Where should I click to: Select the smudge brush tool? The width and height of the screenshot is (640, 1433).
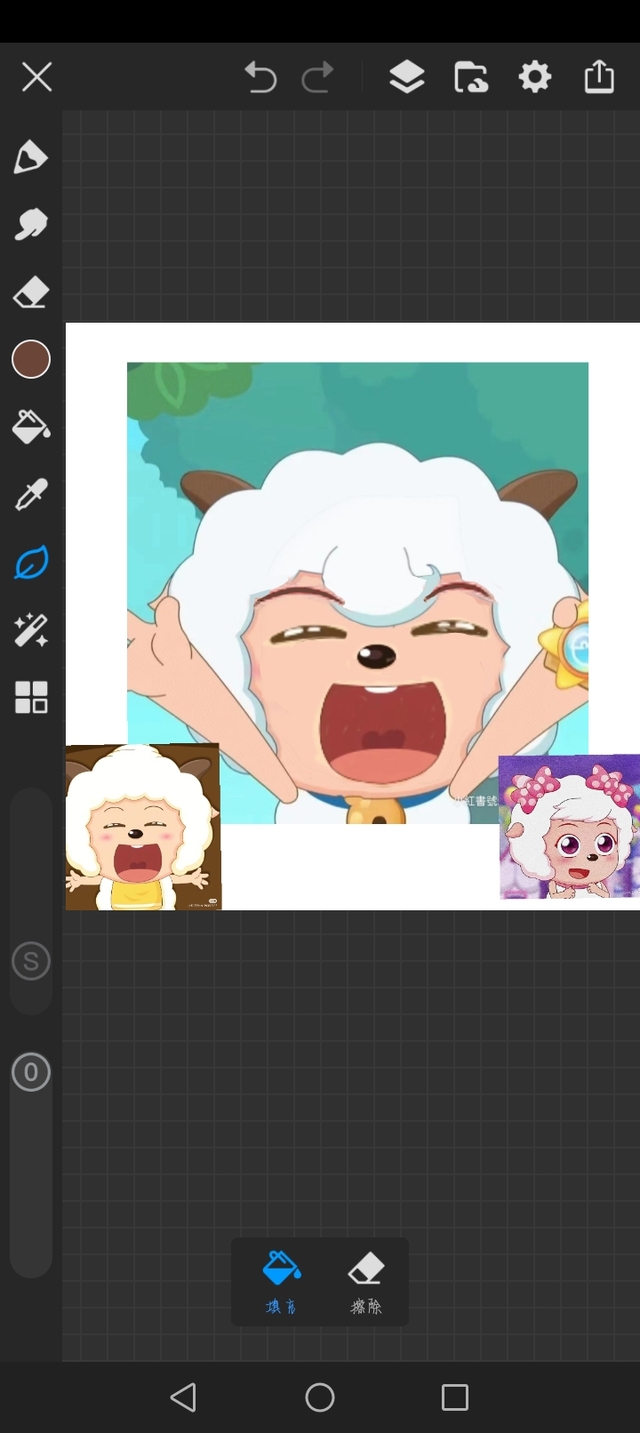tap(31, 224)
